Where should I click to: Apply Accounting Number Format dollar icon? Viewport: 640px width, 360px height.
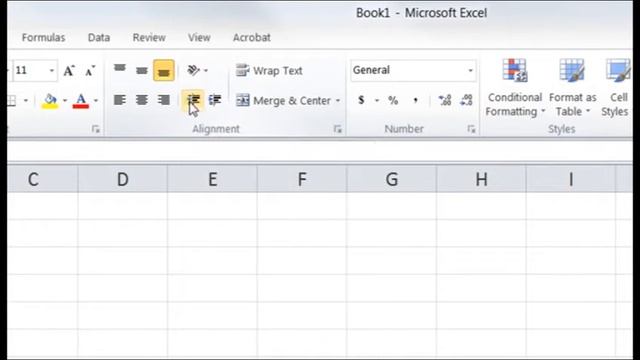pyautogui.click(x=361, y=100)
